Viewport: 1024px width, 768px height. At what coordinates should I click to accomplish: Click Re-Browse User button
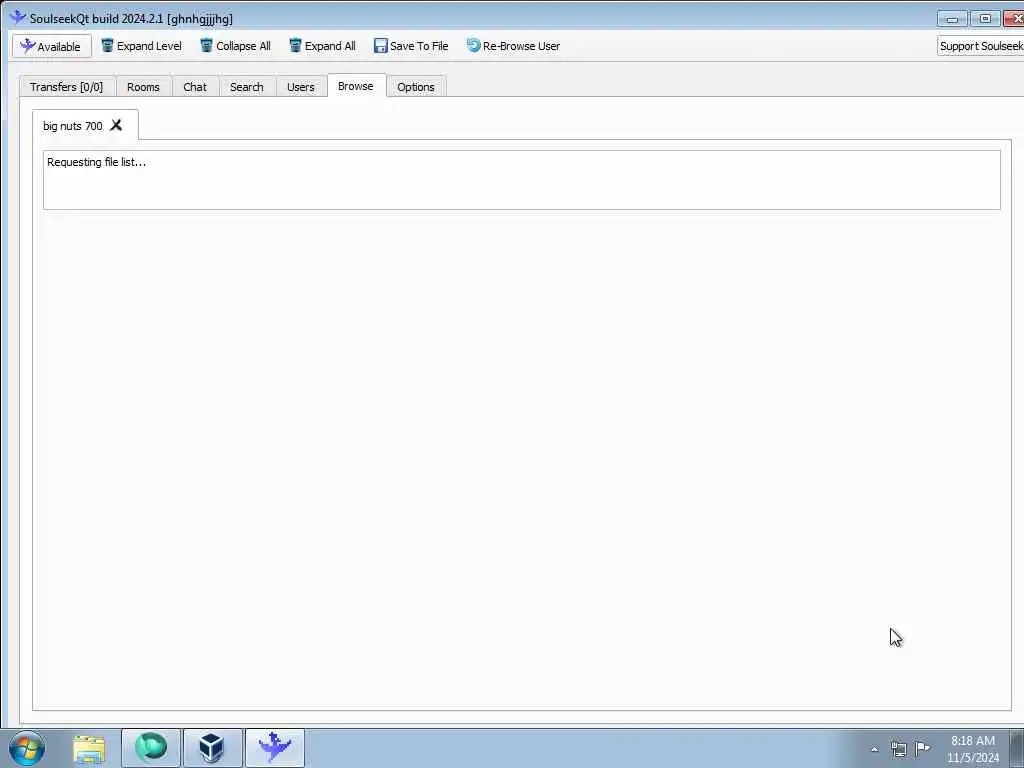pyautogui.click(x=513, y=46)
